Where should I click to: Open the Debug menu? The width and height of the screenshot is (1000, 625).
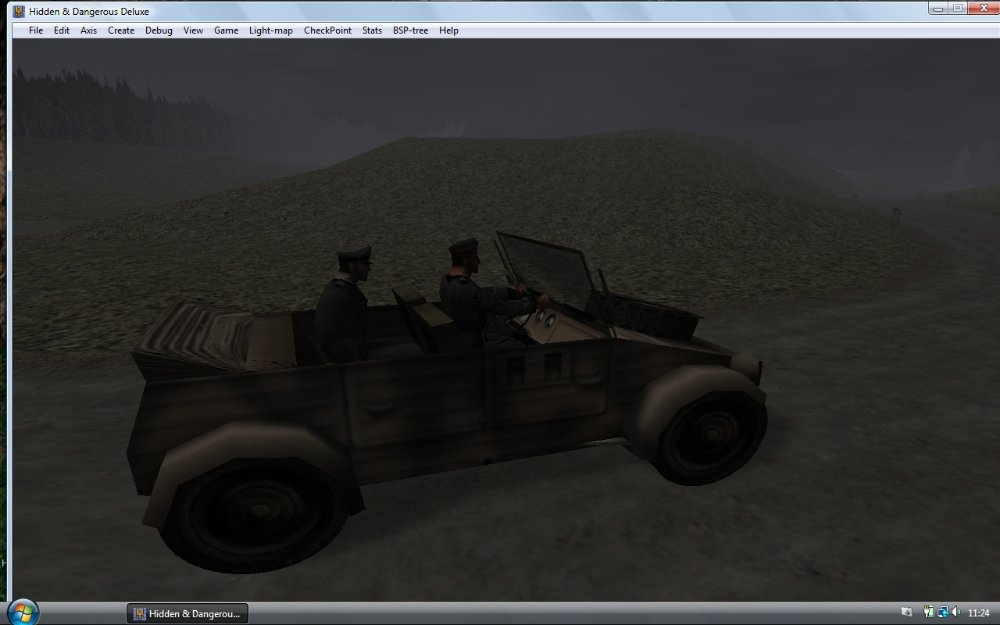[158, 30]
